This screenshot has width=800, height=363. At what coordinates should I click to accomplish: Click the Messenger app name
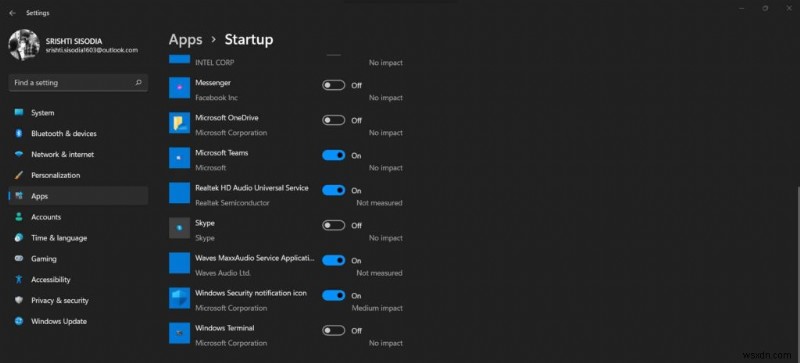pyautogui.click(x=213, y=83)
